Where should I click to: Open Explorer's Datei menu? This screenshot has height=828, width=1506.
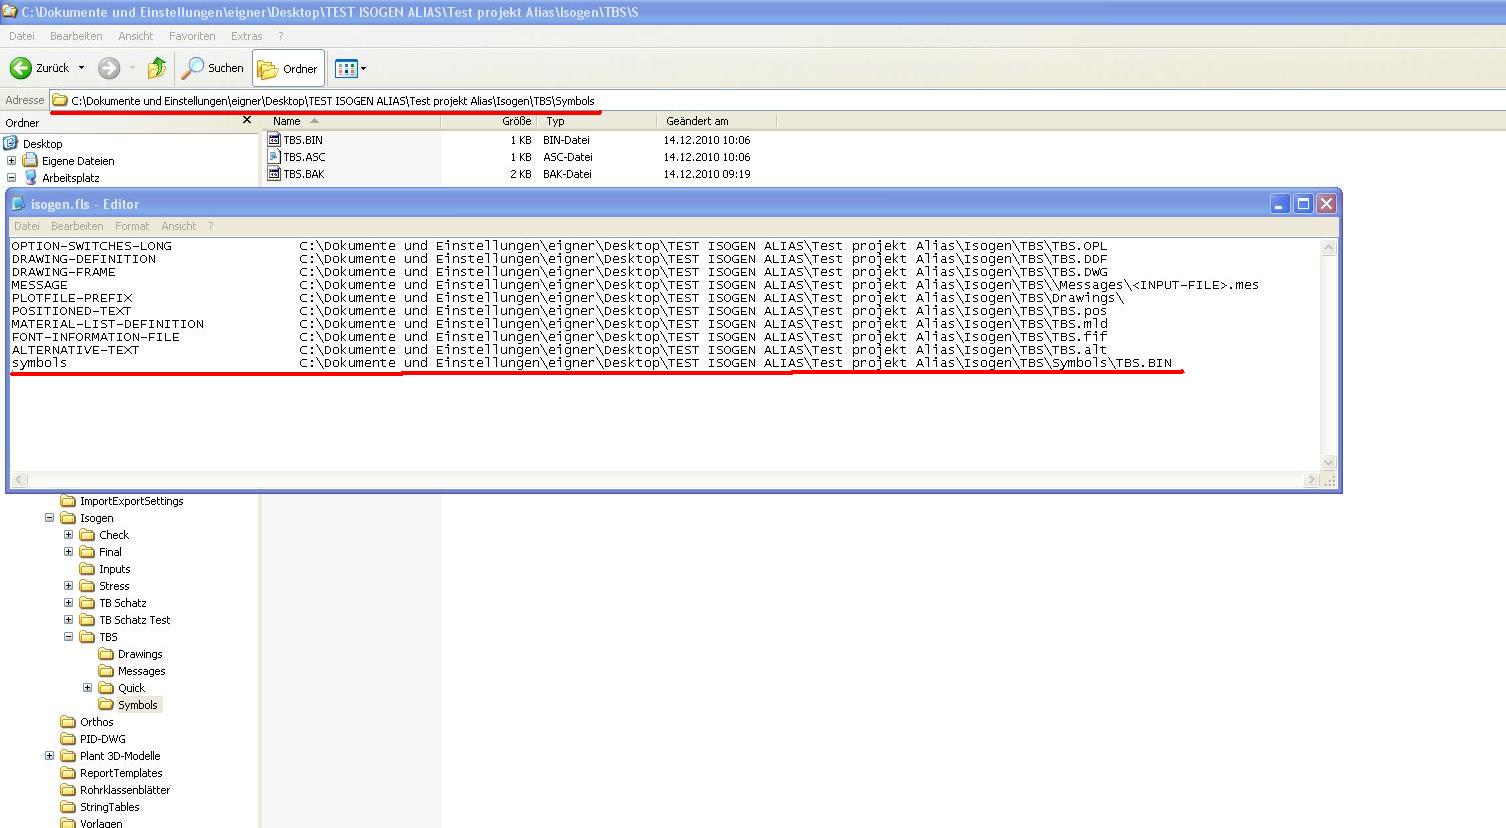21,36
